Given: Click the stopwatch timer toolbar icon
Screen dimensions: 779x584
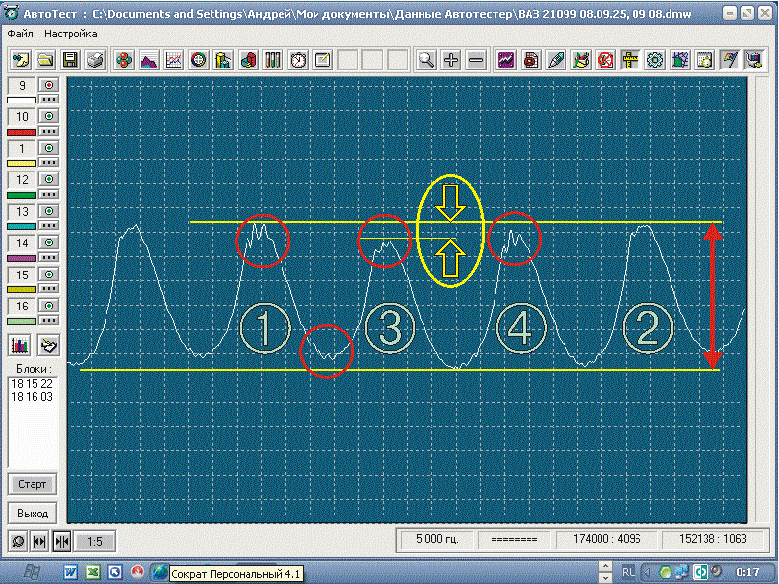Looking at the screenshot, I should (x=298, y=60).
